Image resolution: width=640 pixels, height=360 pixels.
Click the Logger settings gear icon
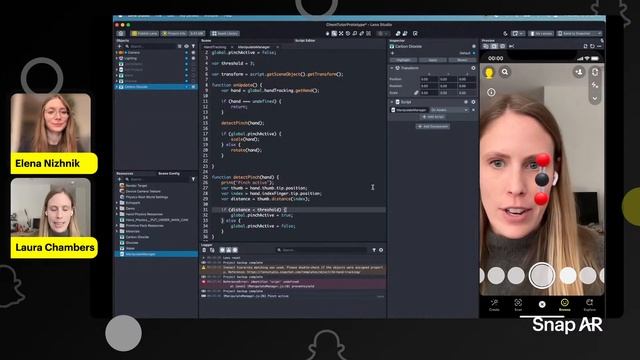click(381, 250)
